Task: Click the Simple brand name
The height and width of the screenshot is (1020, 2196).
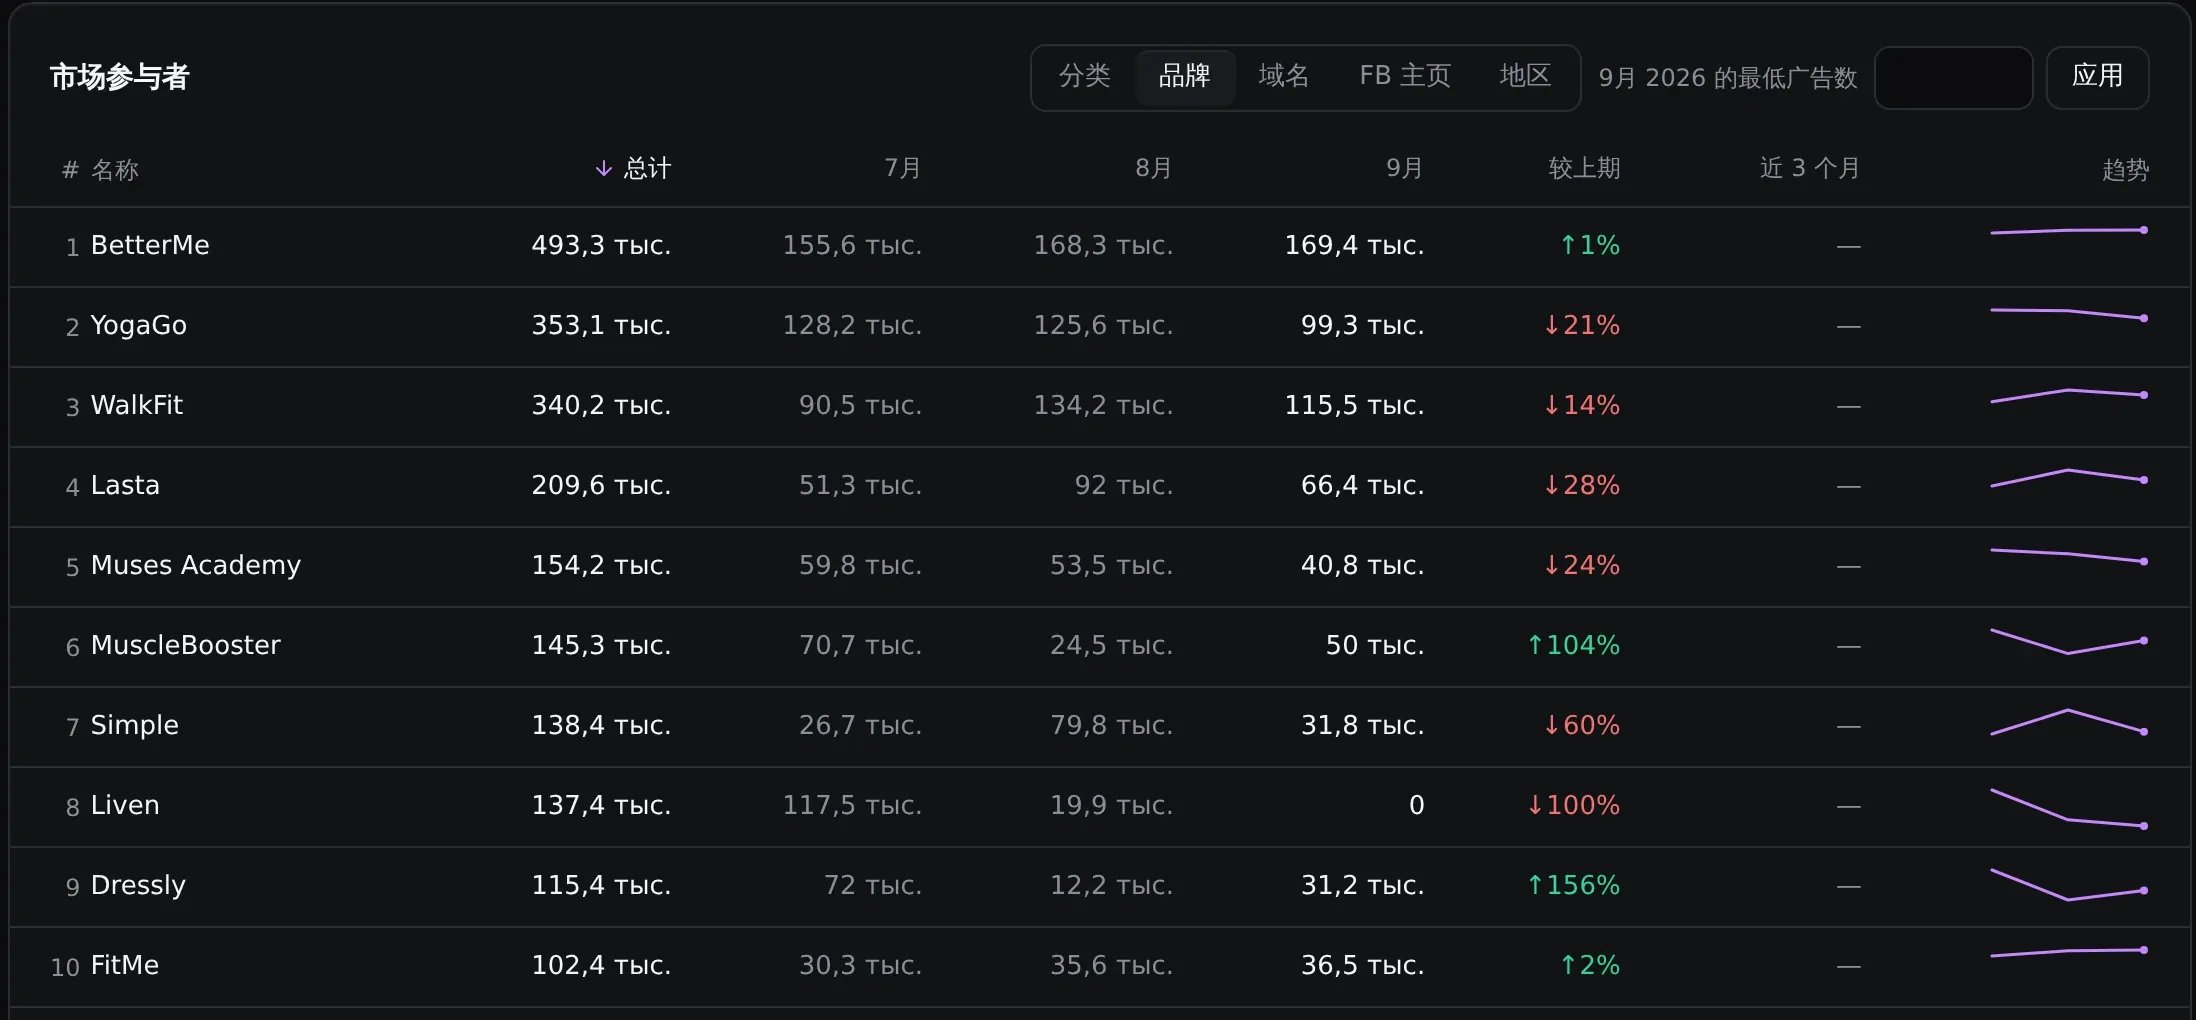Action: click(x=135, y=725)
